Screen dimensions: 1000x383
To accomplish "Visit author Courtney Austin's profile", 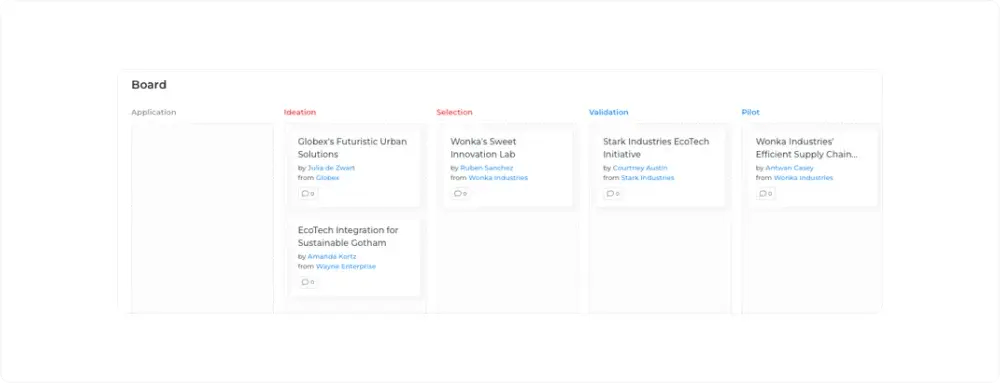I will [x=640, y=168].
